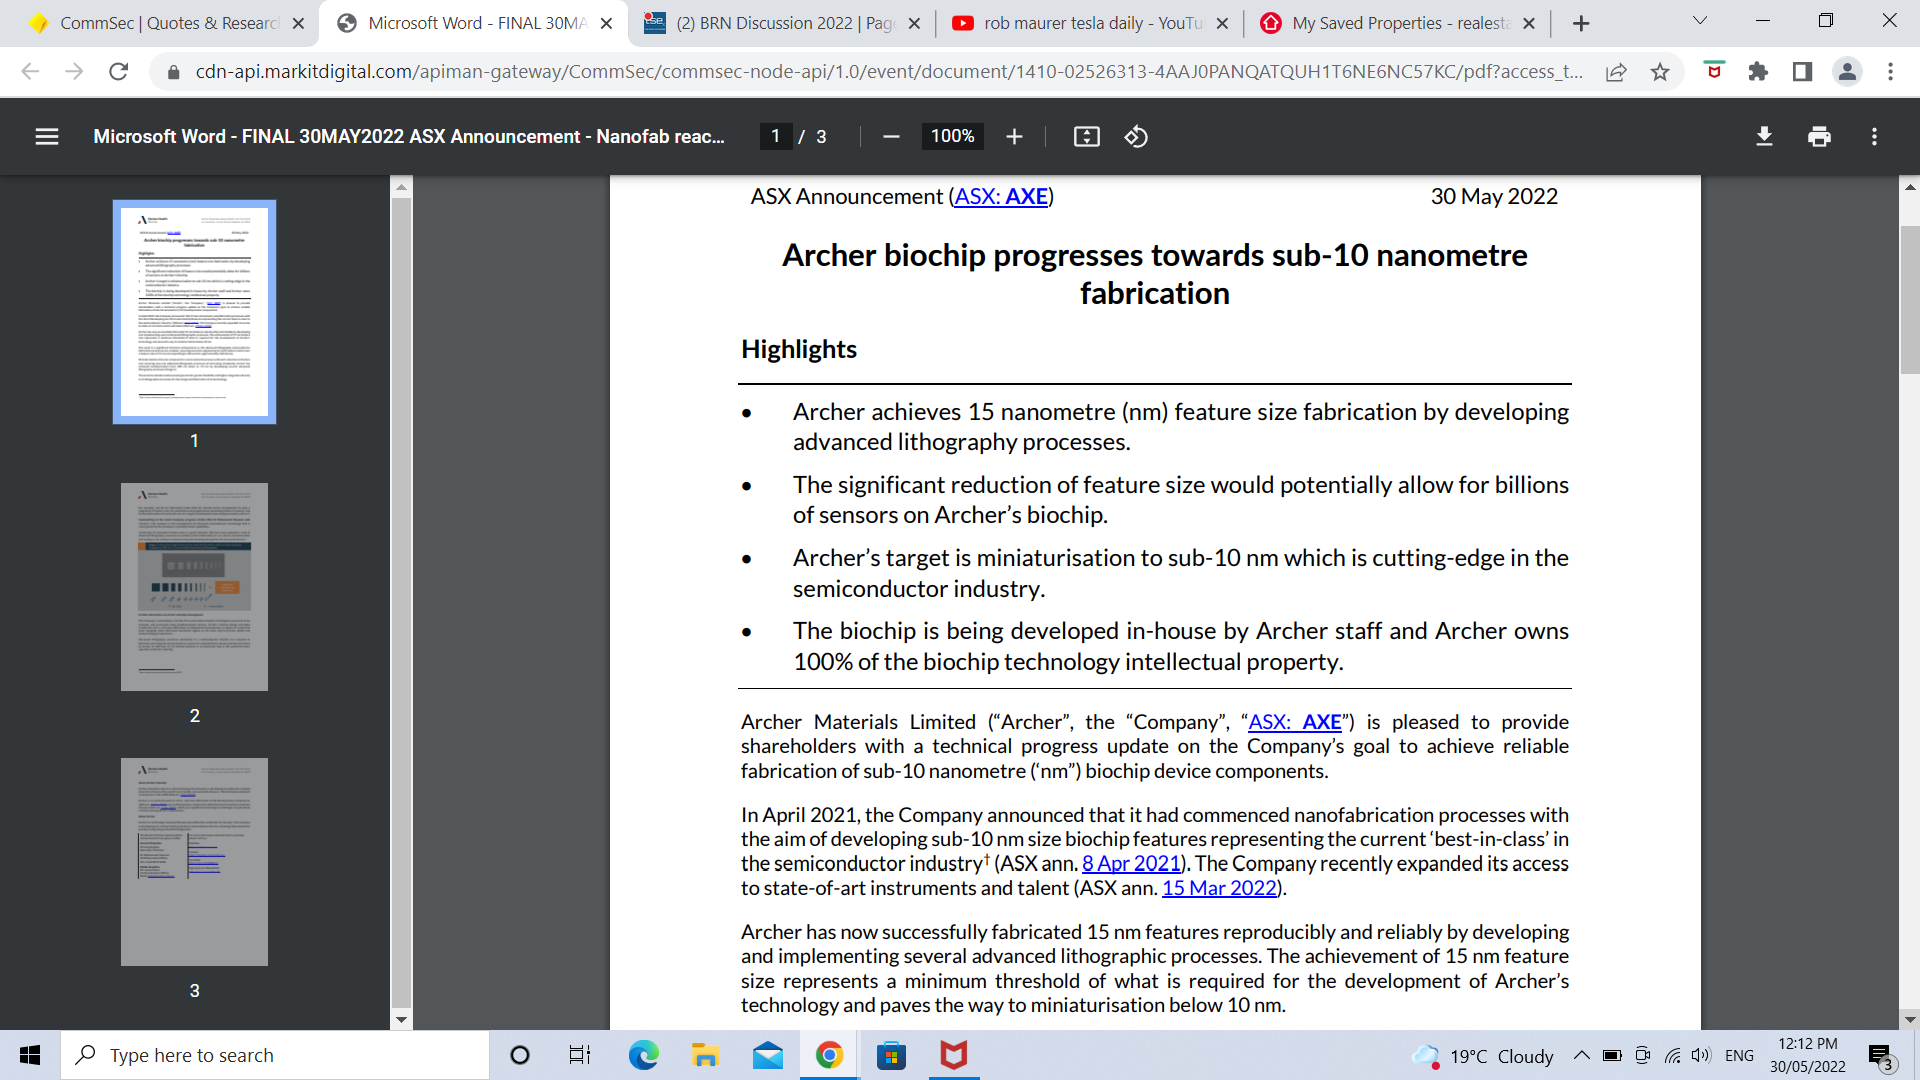Open the red shield extension icon
The height and width of the screenshot is (1080, 1920).
click(x=1714, y=71)
